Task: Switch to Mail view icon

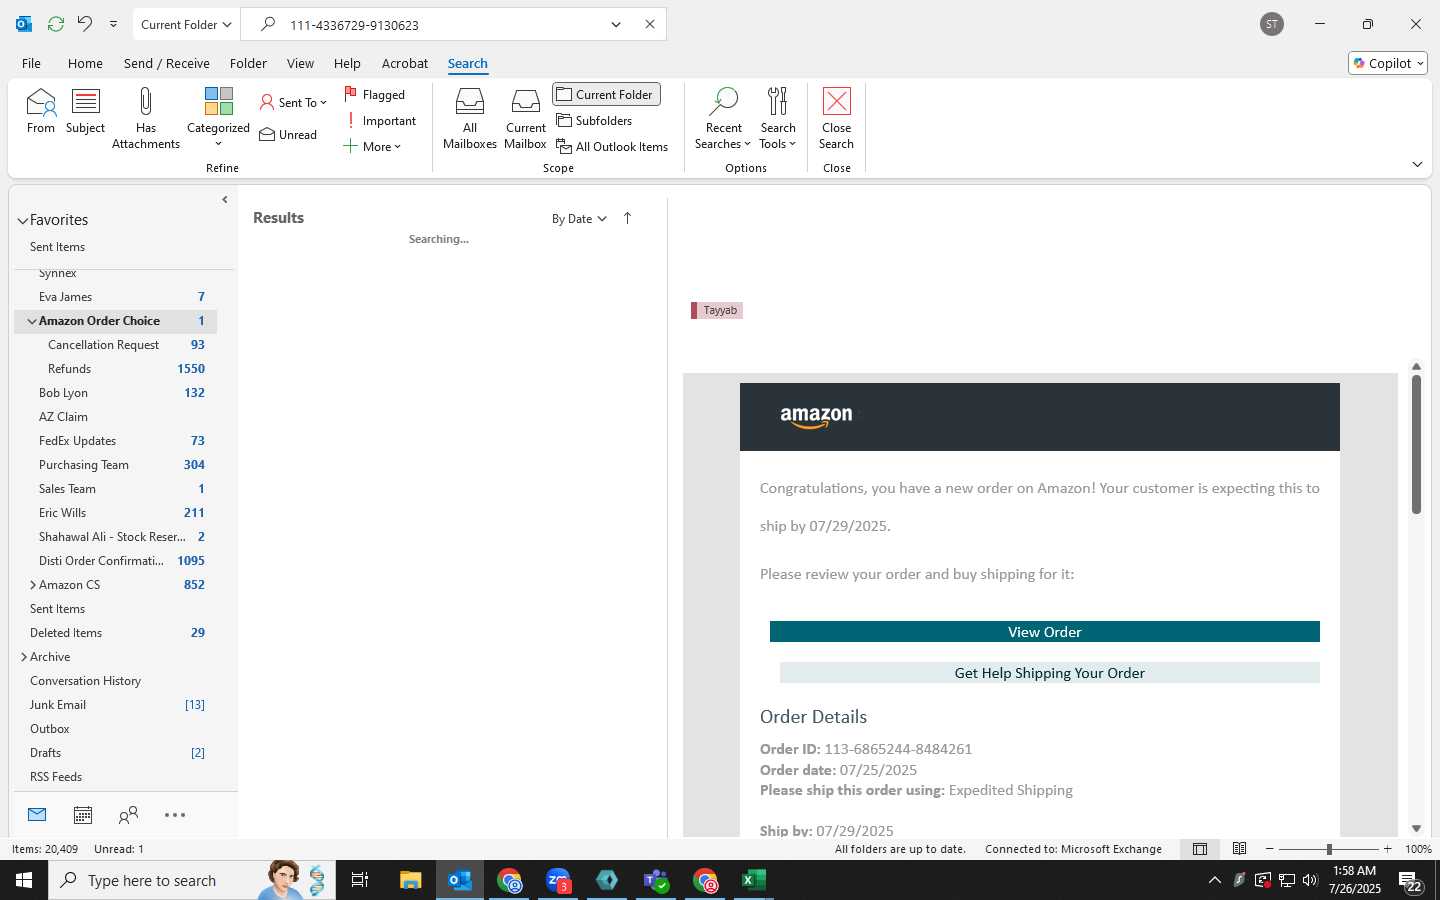Action: coord(37,815)
